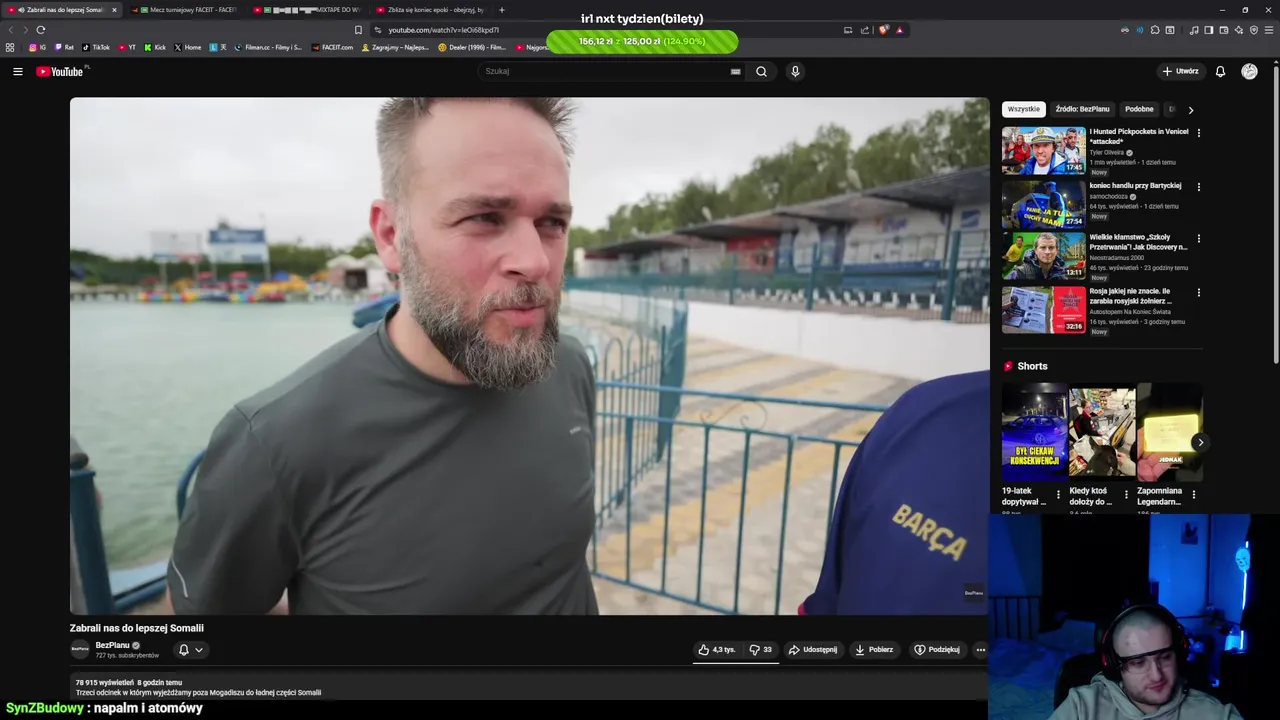Open YouTube notifications bell
The width and height of the screenshot is (1280, 720).
tap(1220, 71)
